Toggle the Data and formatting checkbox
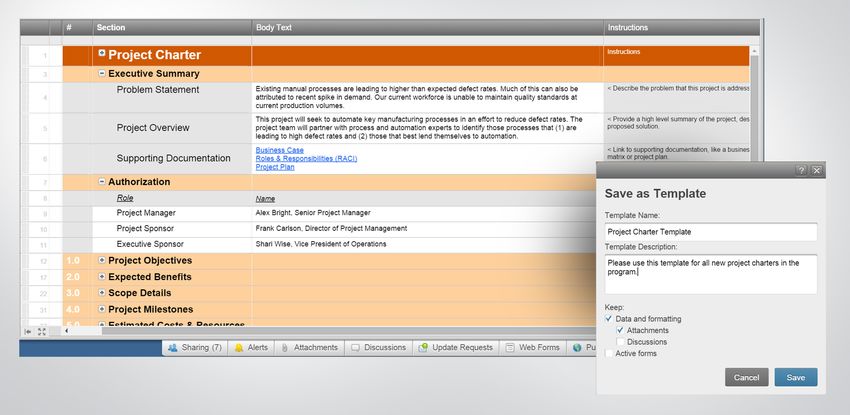The width and height of the screenshot is (850, 415). [609, 319]
